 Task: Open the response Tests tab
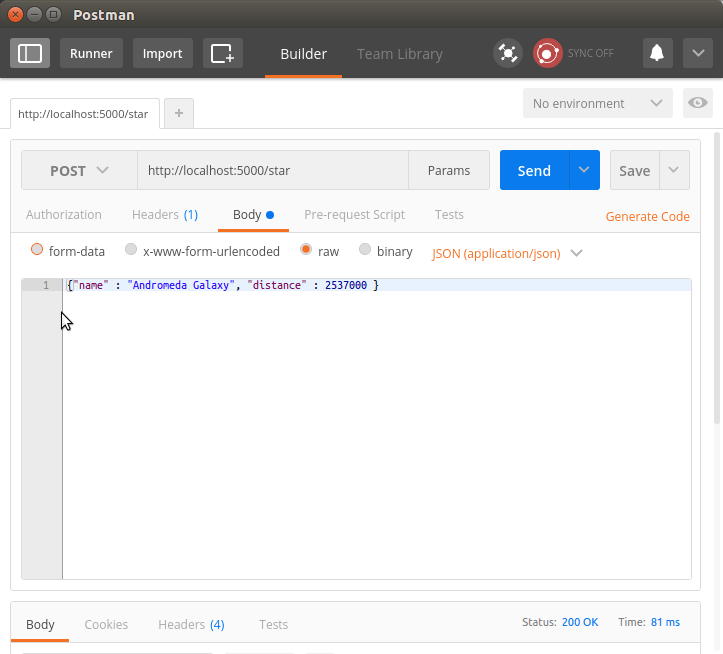273,624
